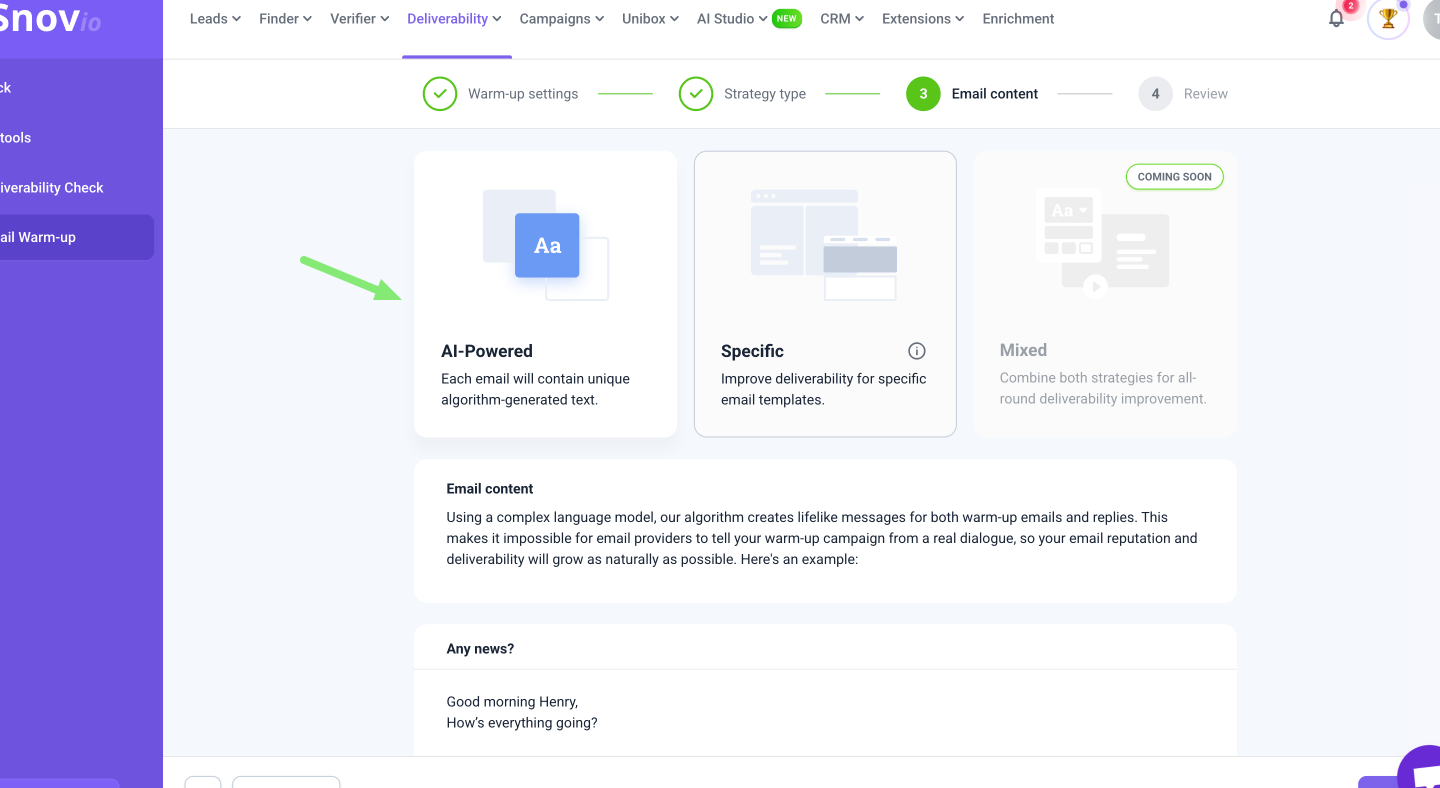1440x788 pixels.
Task: Click the Email content heading
Action: 490,489
